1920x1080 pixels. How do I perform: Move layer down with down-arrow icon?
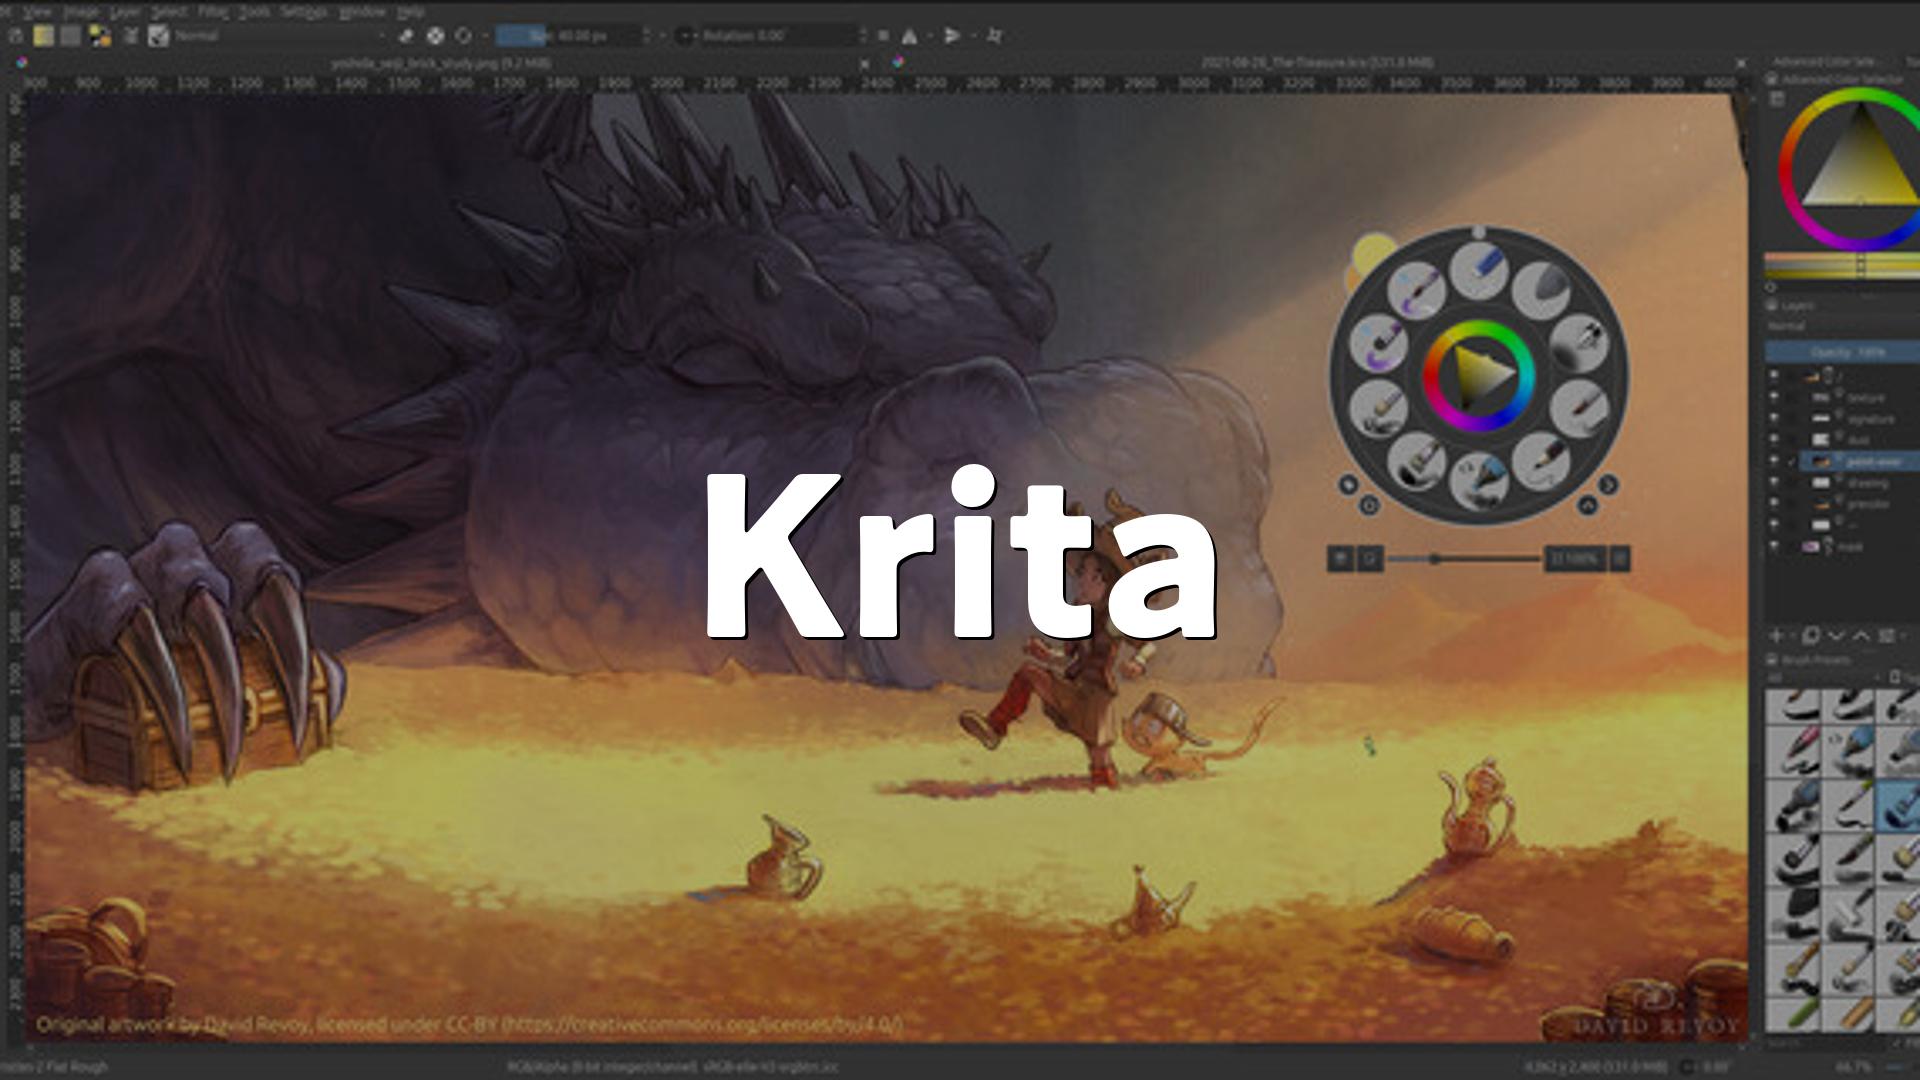1836,635
